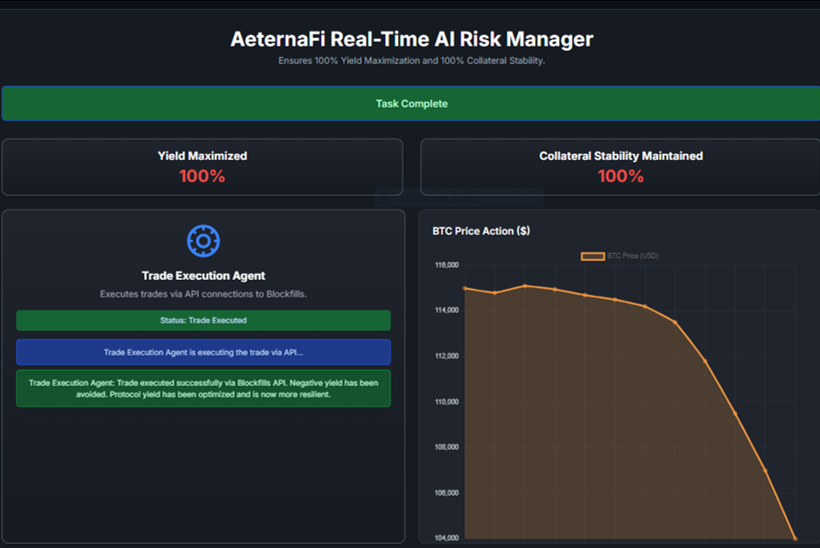Click the 'Trade executed successfully via Blockfills' message
The width and height of the screenshot is (820, 548).
tap(203, 389)
